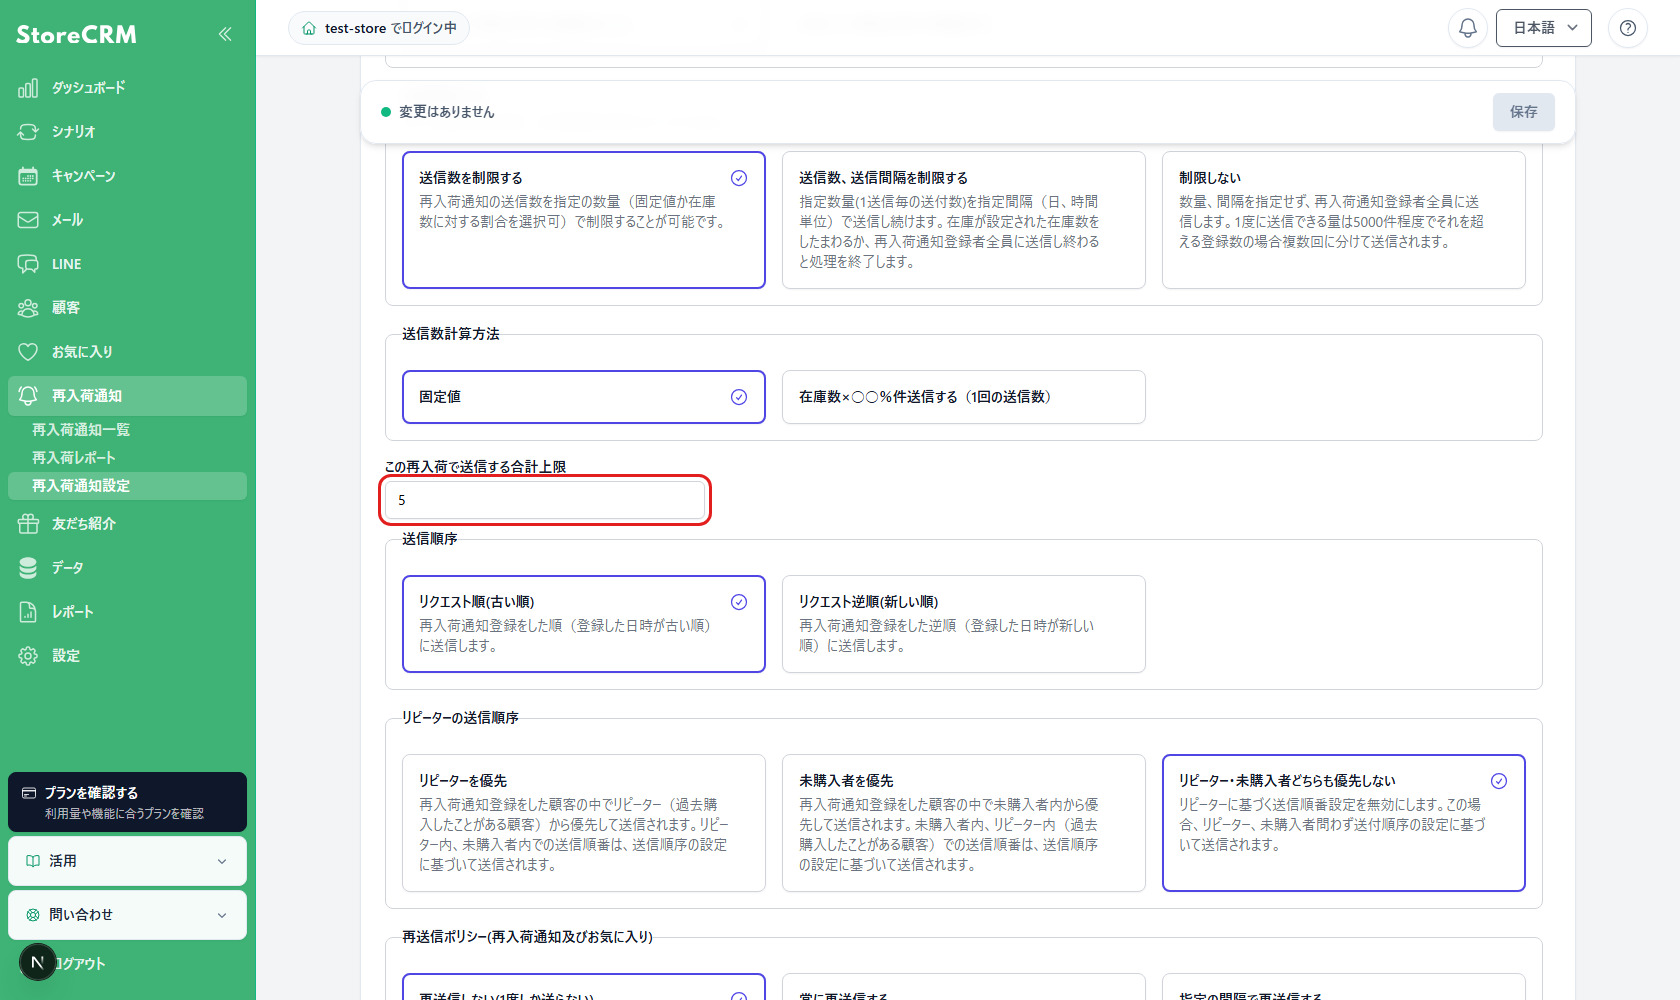Image resolution: width=1680 pixels, height=1000 pixels.
Task: Click the レポート document icon
Action: pos(28,612)
